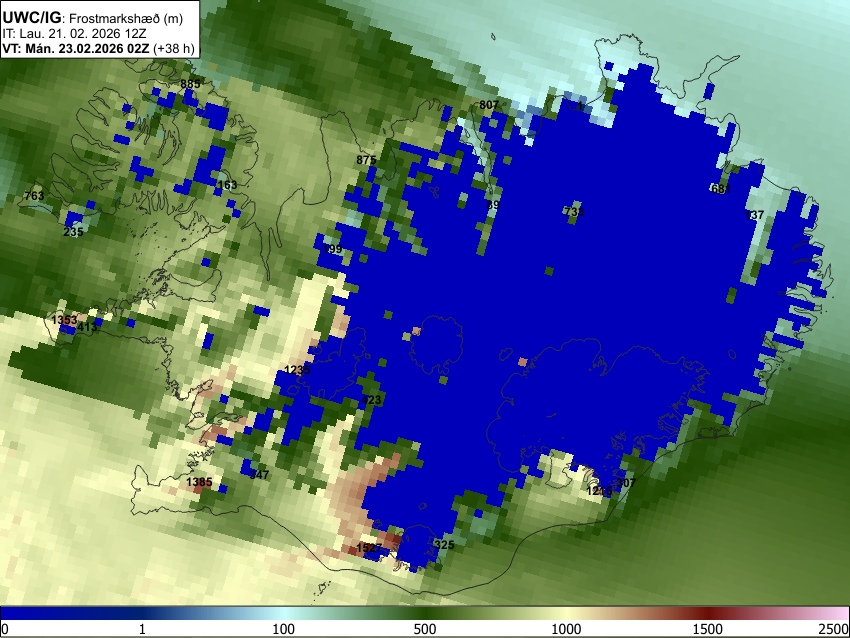
Task: Click the map value 1215
Action: 600,491
